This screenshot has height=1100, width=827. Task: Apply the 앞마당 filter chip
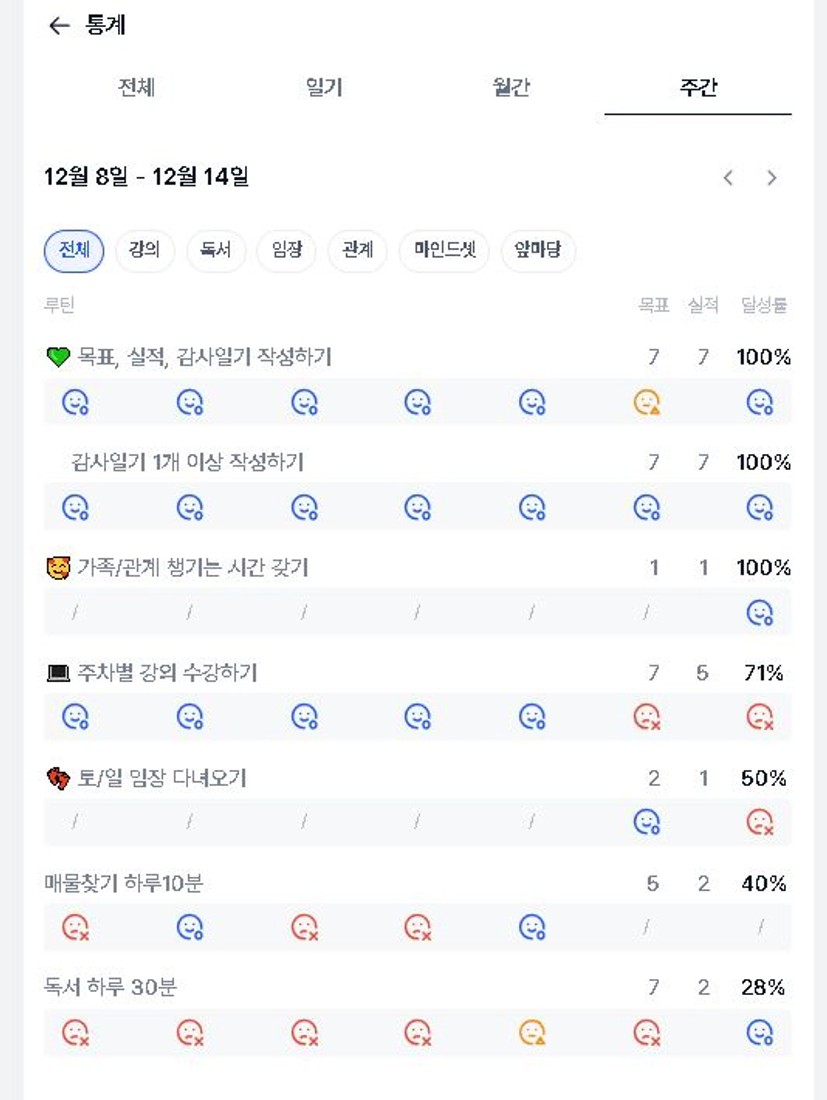pyautogui.click(x=538, y=251)
